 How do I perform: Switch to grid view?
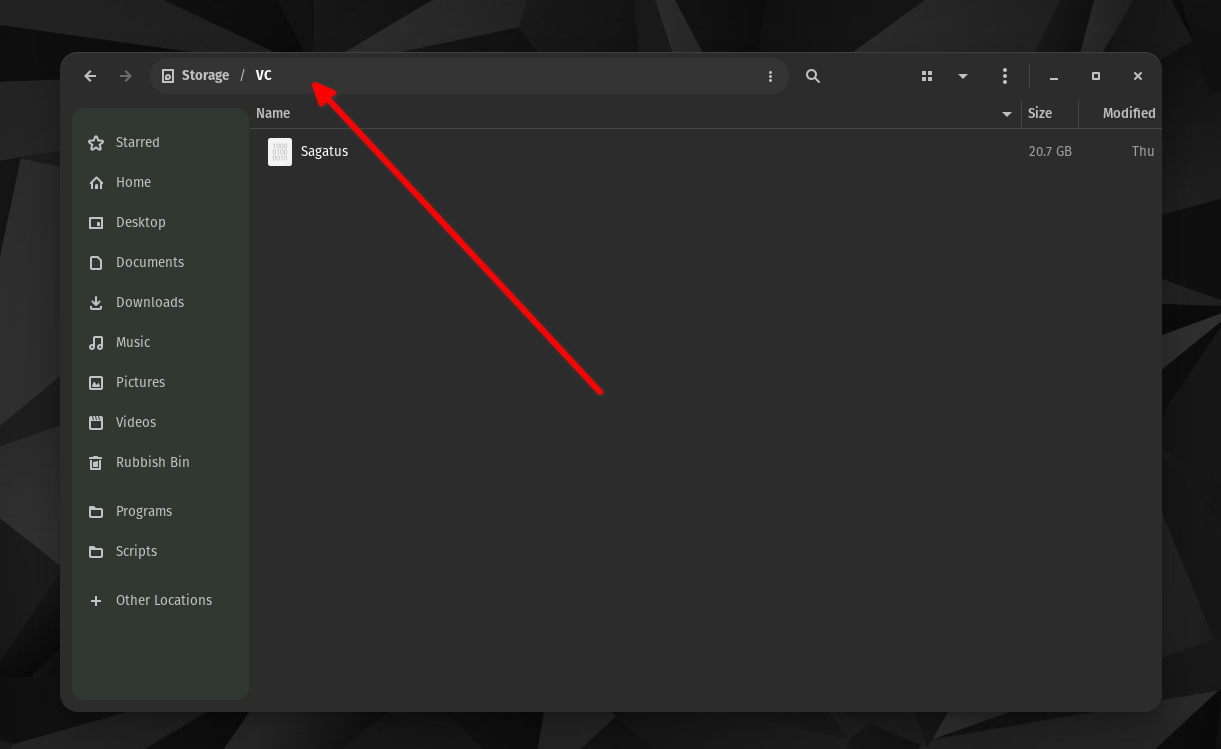pos(927,76)
